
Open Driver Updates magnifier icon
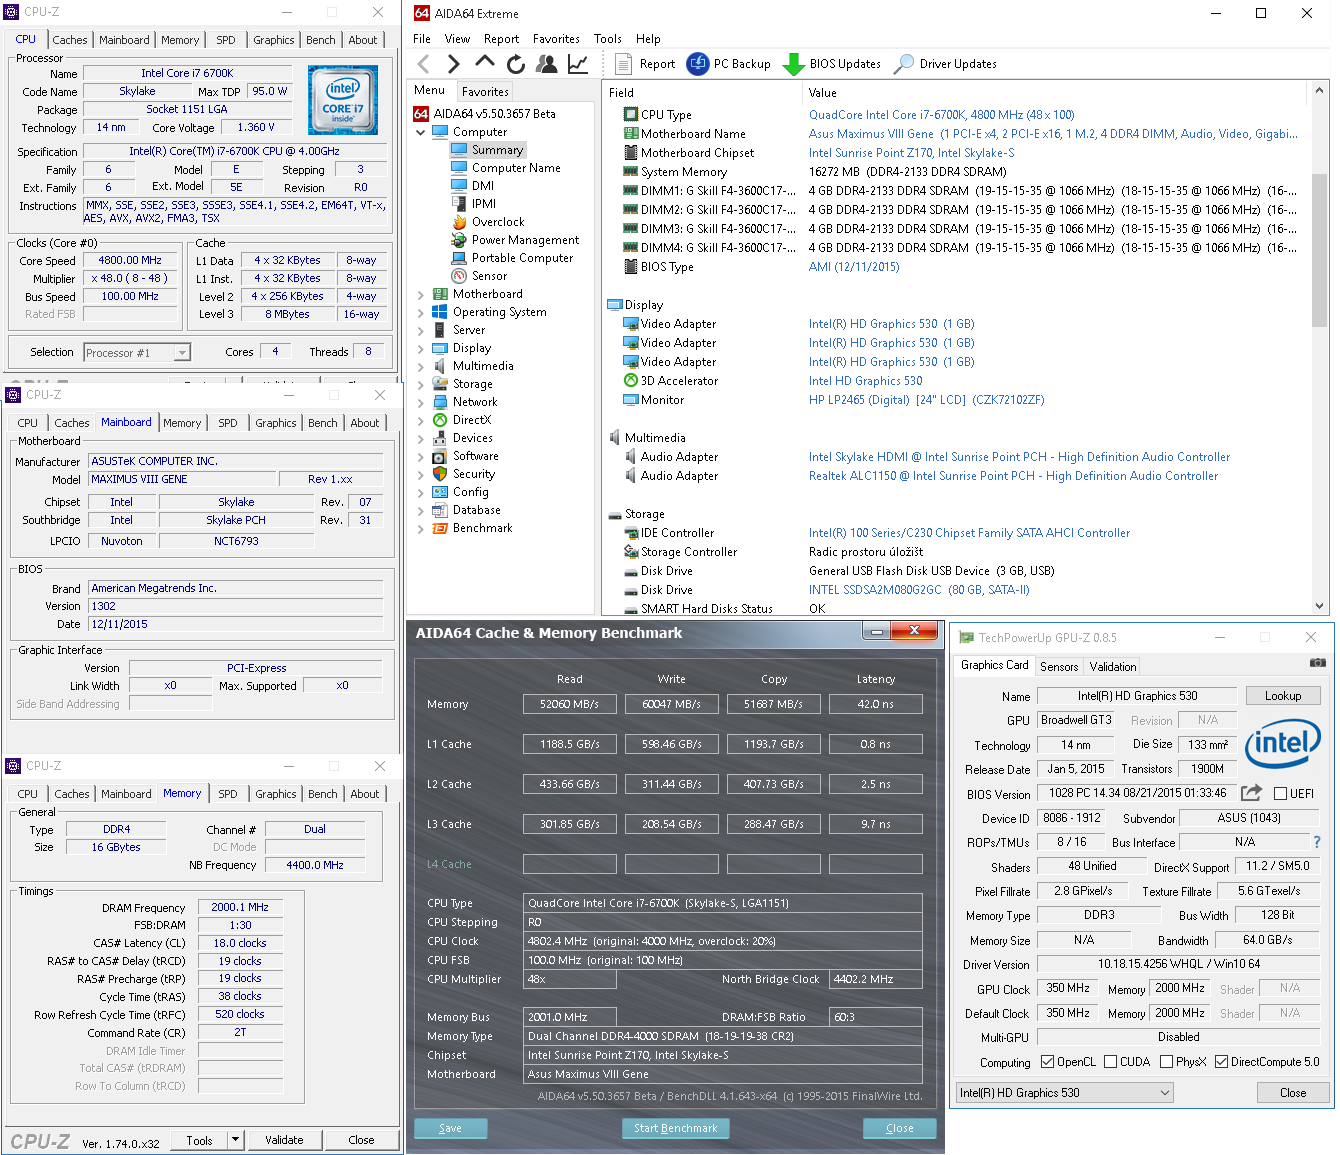904,64
